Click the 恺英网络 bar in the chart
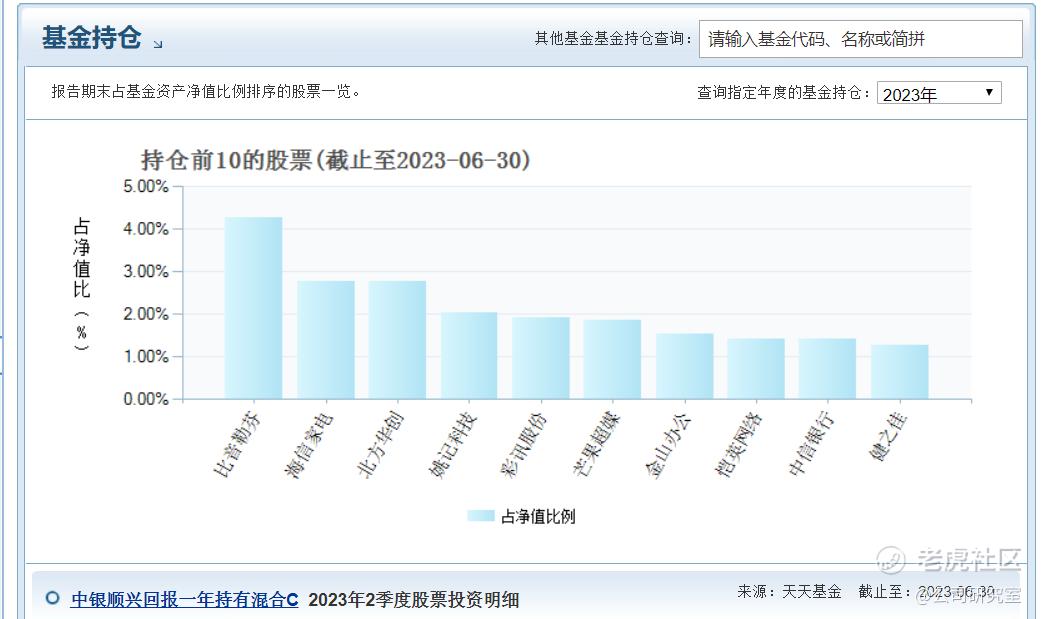 tap(756, 369)
